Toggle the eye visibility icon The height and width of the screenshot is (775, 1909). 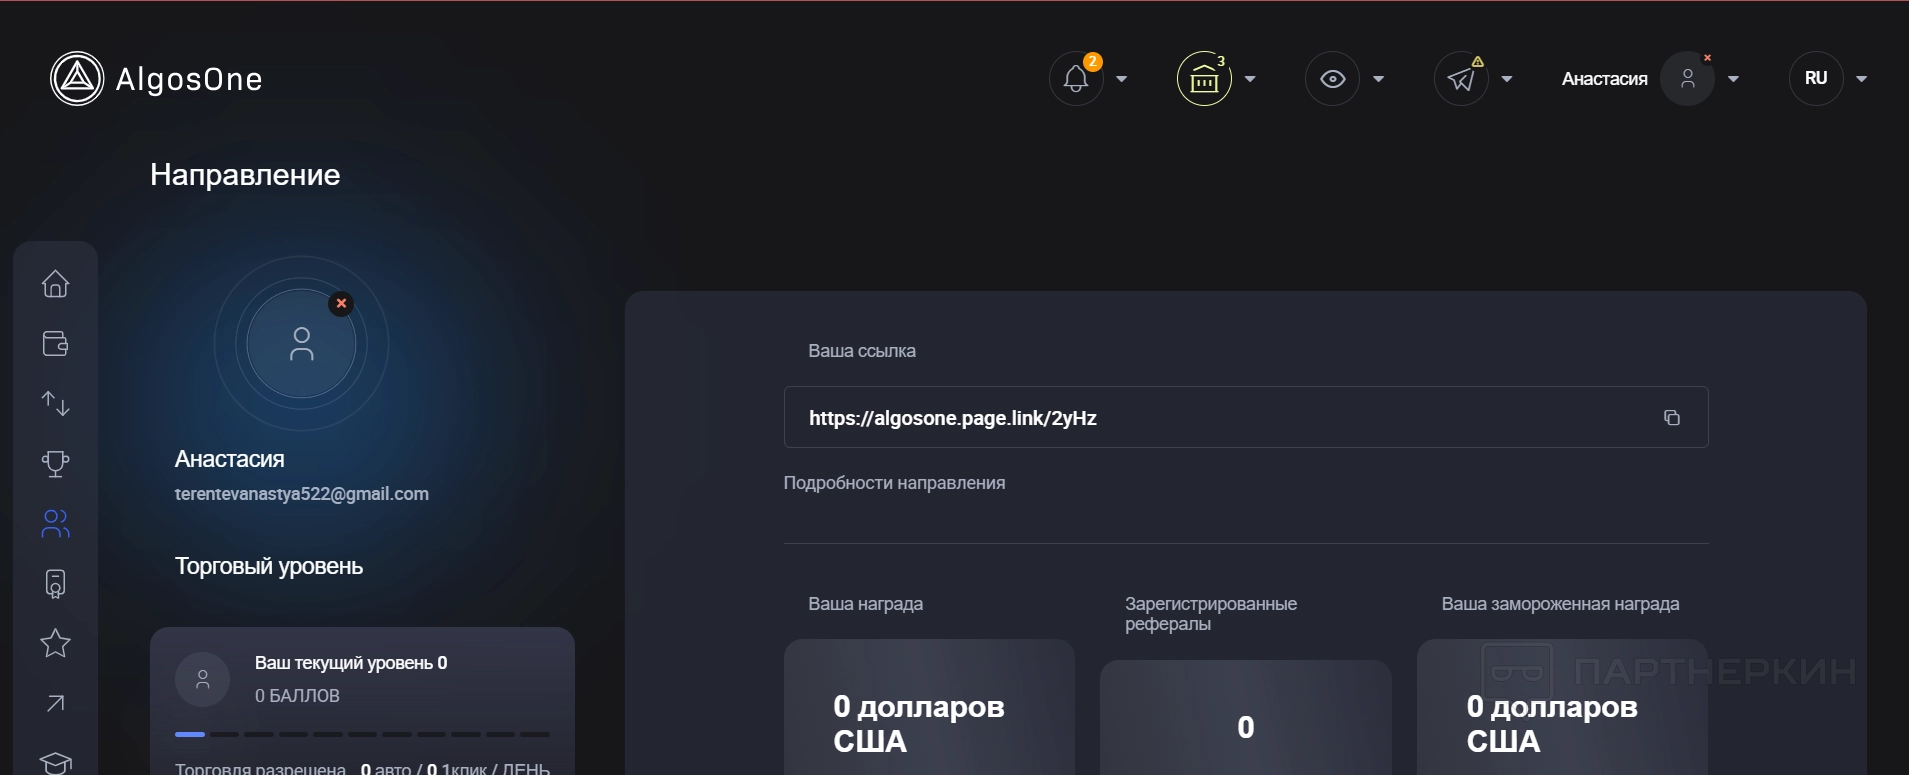click(x=1332, y=79)
